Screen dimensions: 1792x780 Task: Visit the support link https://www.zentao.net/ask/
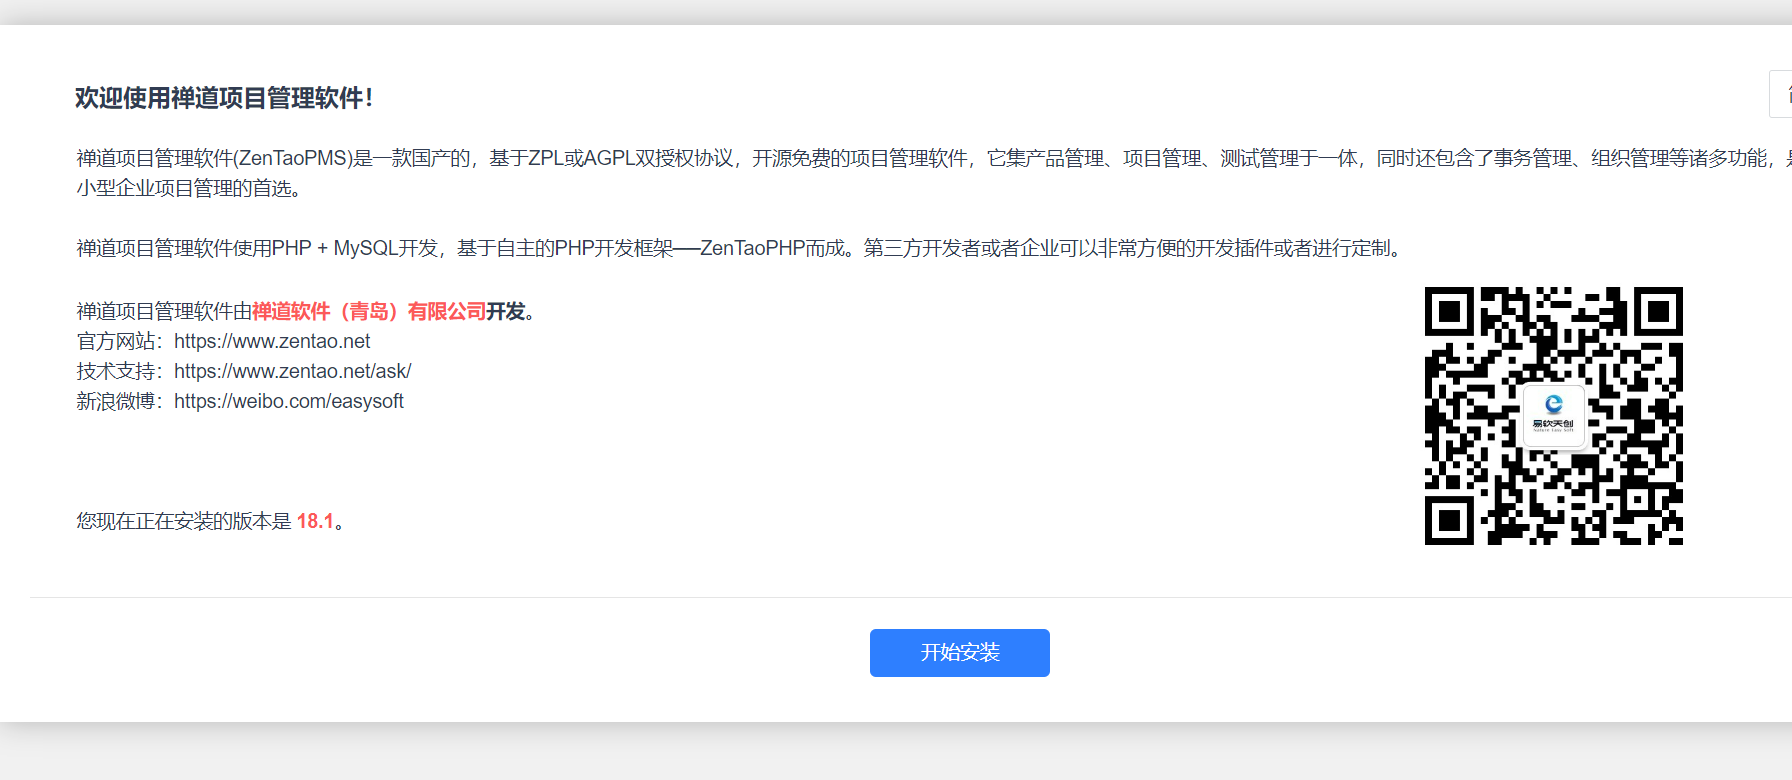tap(293, 371)
